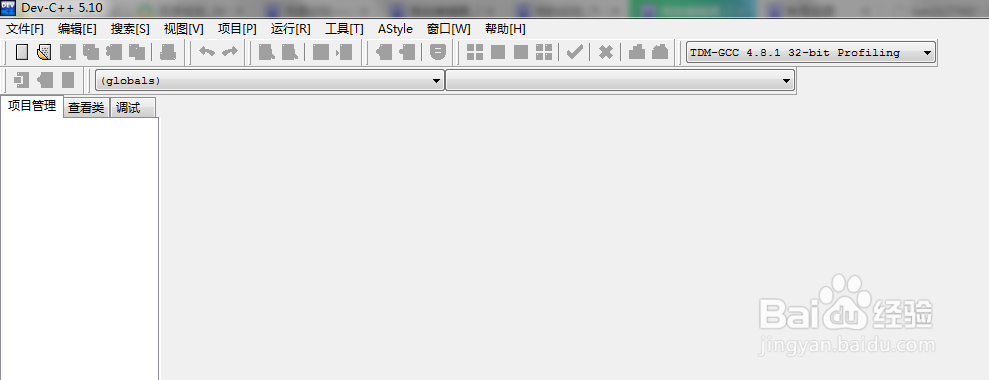Click the Find icon in the toolbar

pyautogui.click(x=266, y=52)
